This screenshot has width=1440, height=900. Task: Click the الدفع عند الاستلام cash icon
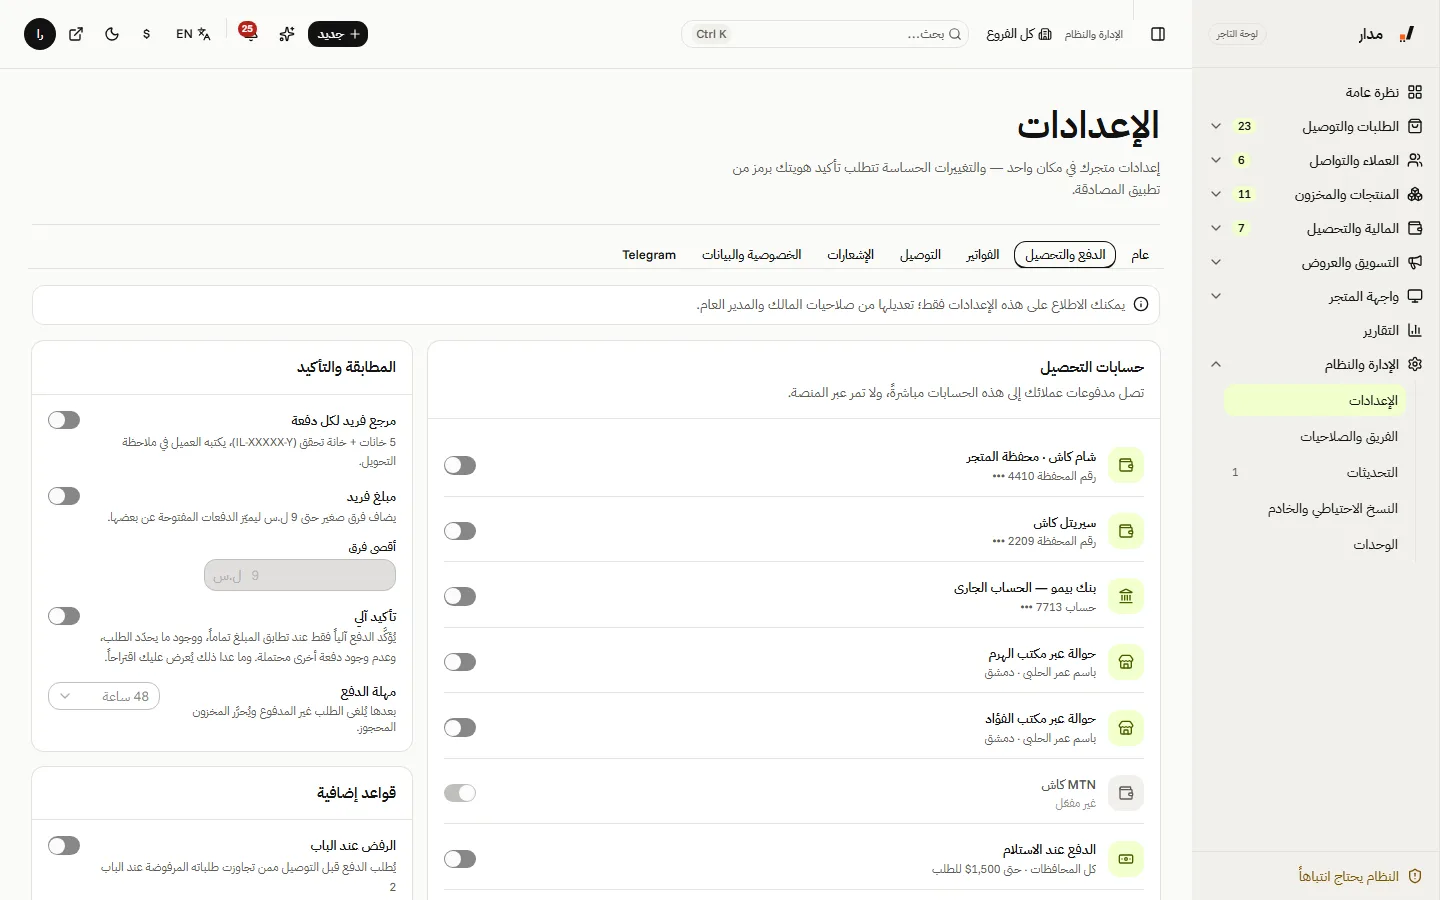[x=1126, y=859]
